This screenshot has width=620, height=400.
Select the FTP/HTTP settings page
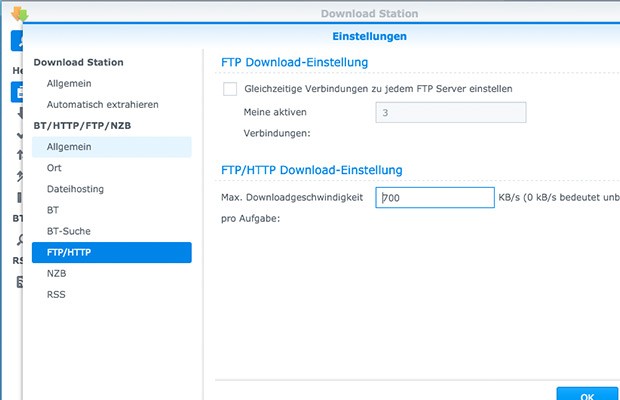pyautogui.click(x=112, y=252)
